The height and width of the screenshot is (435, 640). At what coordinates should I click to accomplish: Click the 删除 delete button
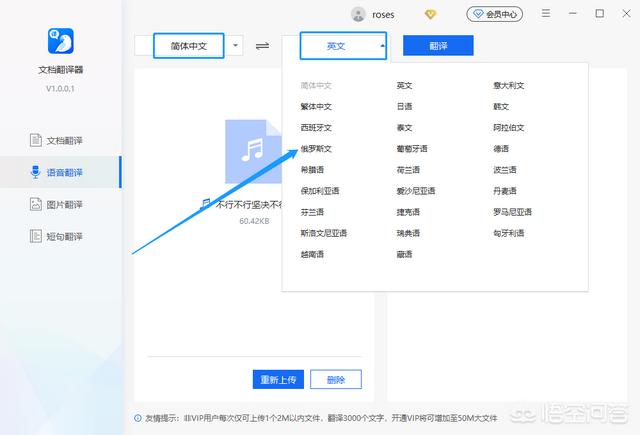click(336, 379)
